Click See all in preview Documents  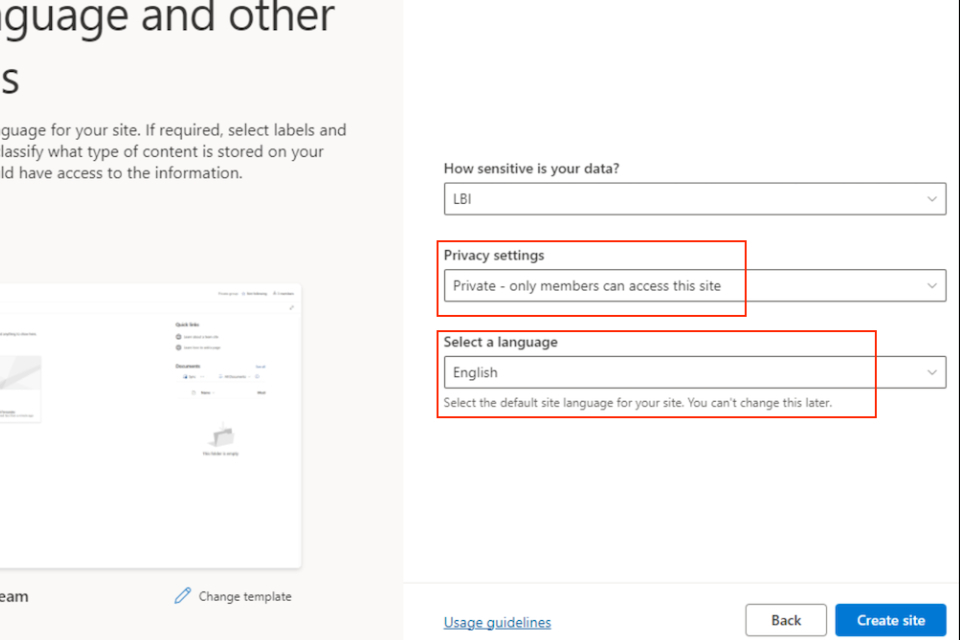point(260,367)
